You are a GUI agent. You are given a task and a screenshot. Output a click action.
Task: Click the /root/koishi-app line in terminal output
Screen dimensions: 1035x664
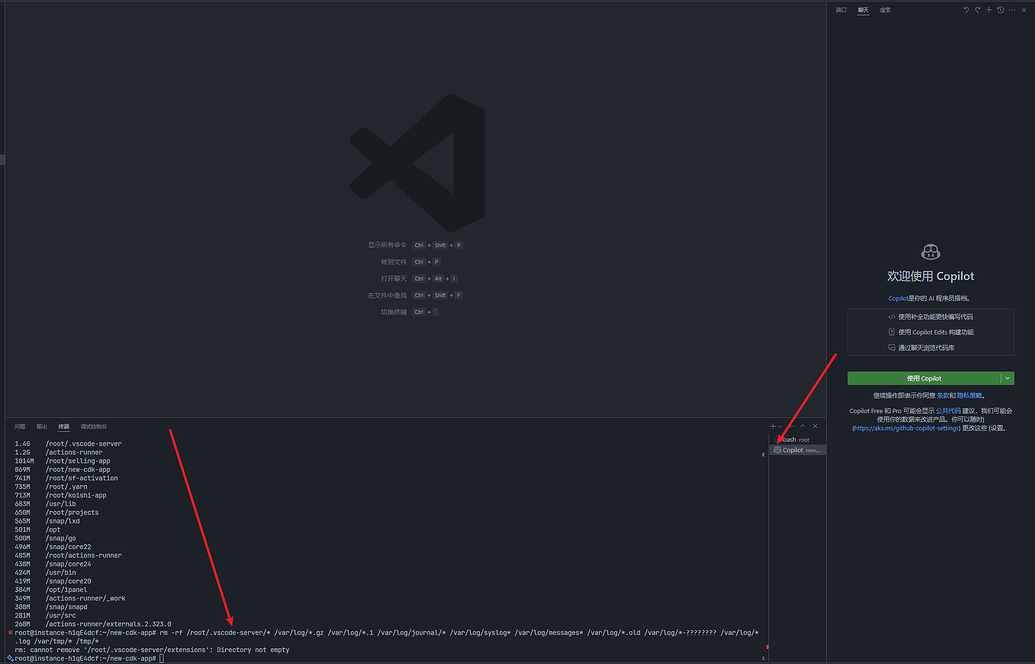[60, 495]
